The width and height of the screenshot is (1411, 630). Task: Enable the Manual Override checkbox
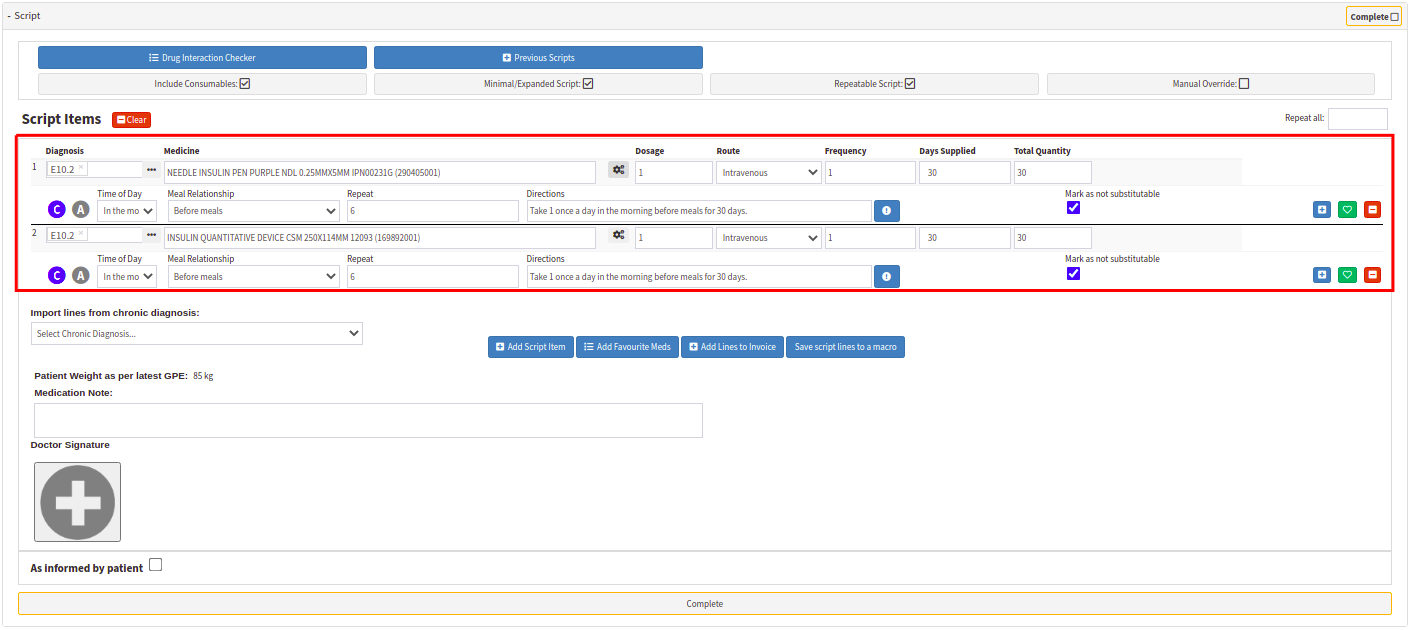tap(1244, 84)
